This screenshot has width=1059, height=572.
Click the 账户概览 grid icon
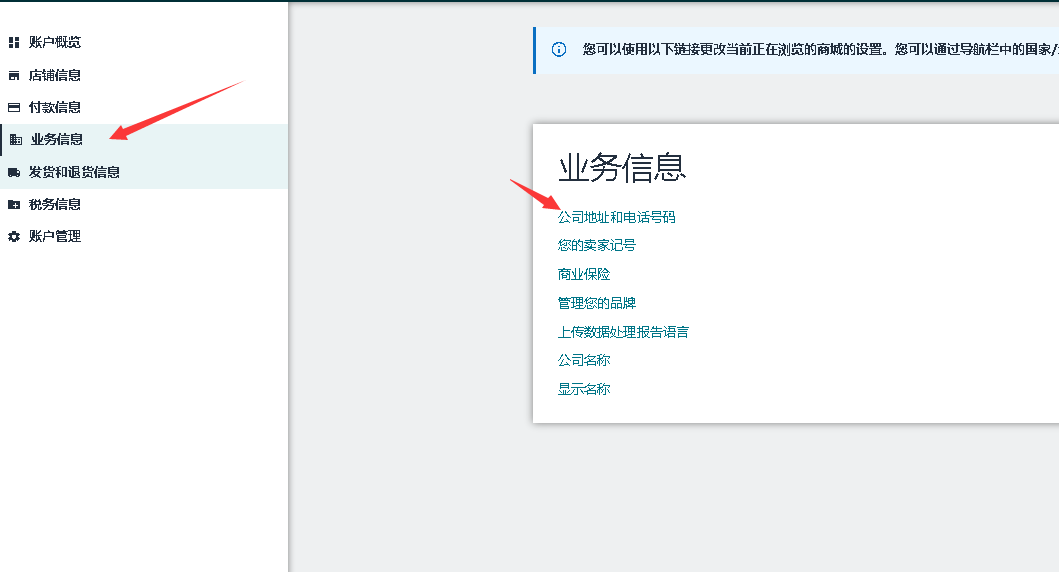coord(14,43)
